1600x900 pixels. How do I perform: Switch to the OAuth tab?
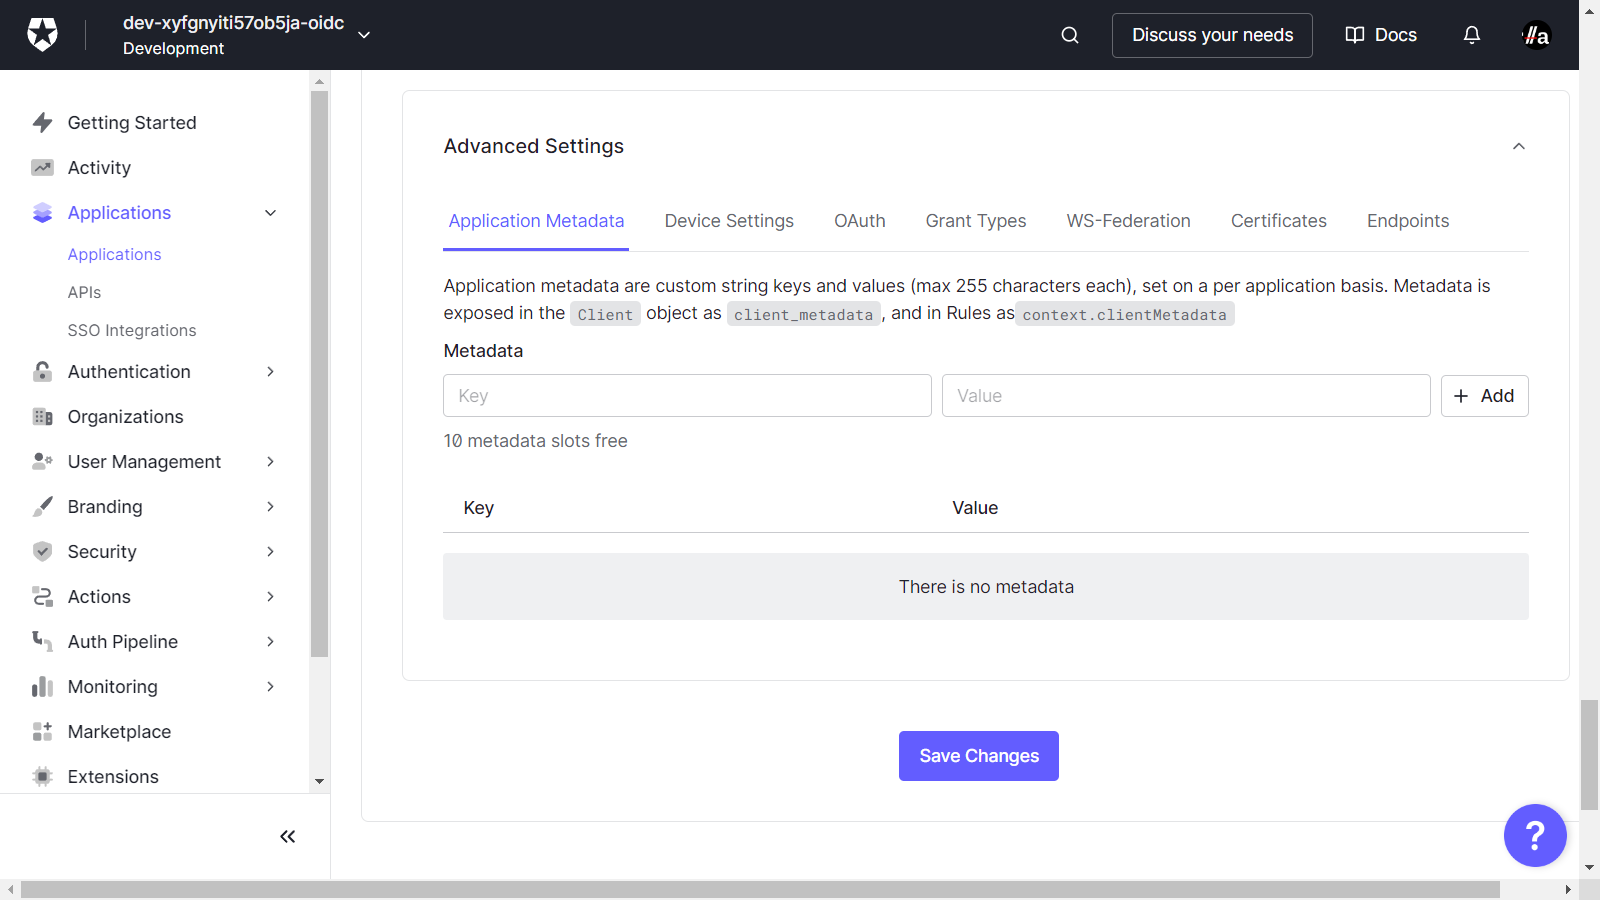point(860,221)
